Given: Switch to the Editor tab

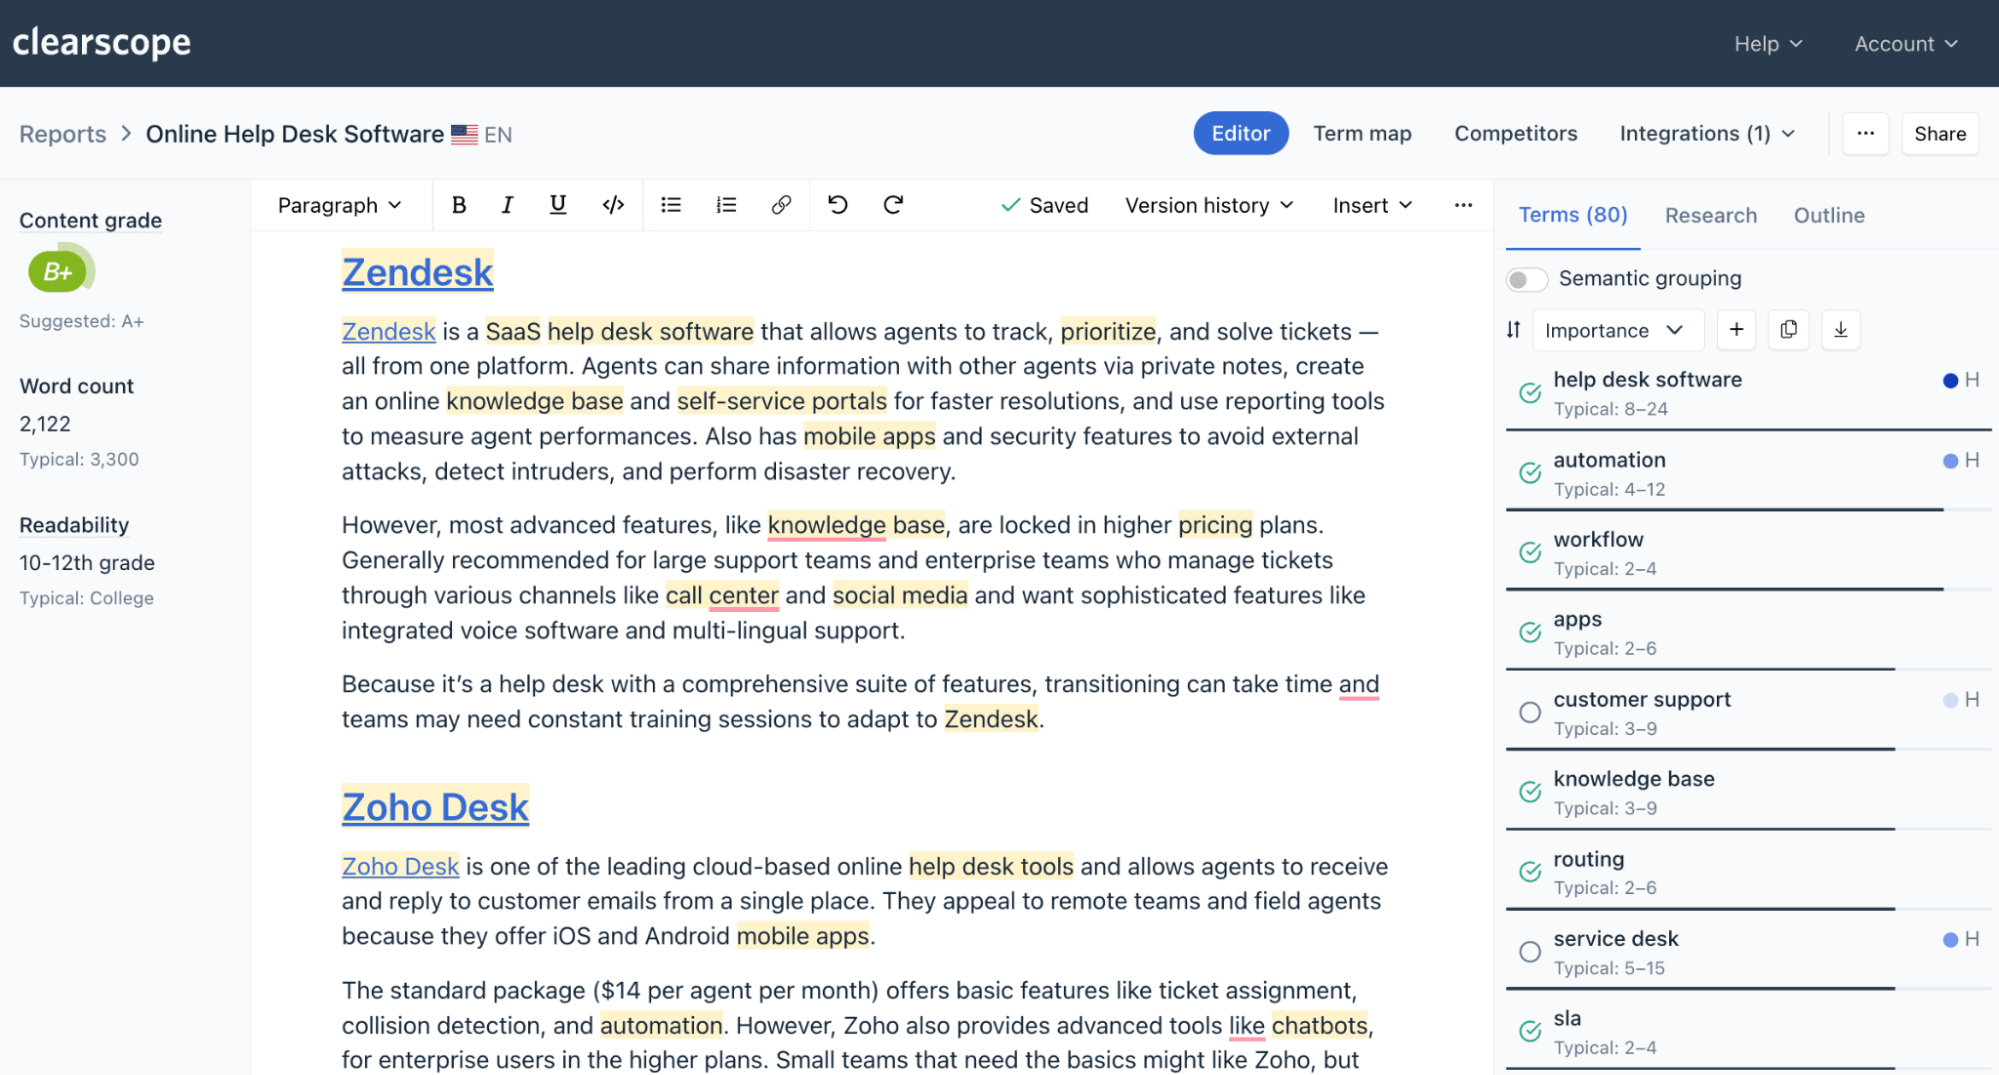Looking at the screenshot, I should (x=1241, y=133).
